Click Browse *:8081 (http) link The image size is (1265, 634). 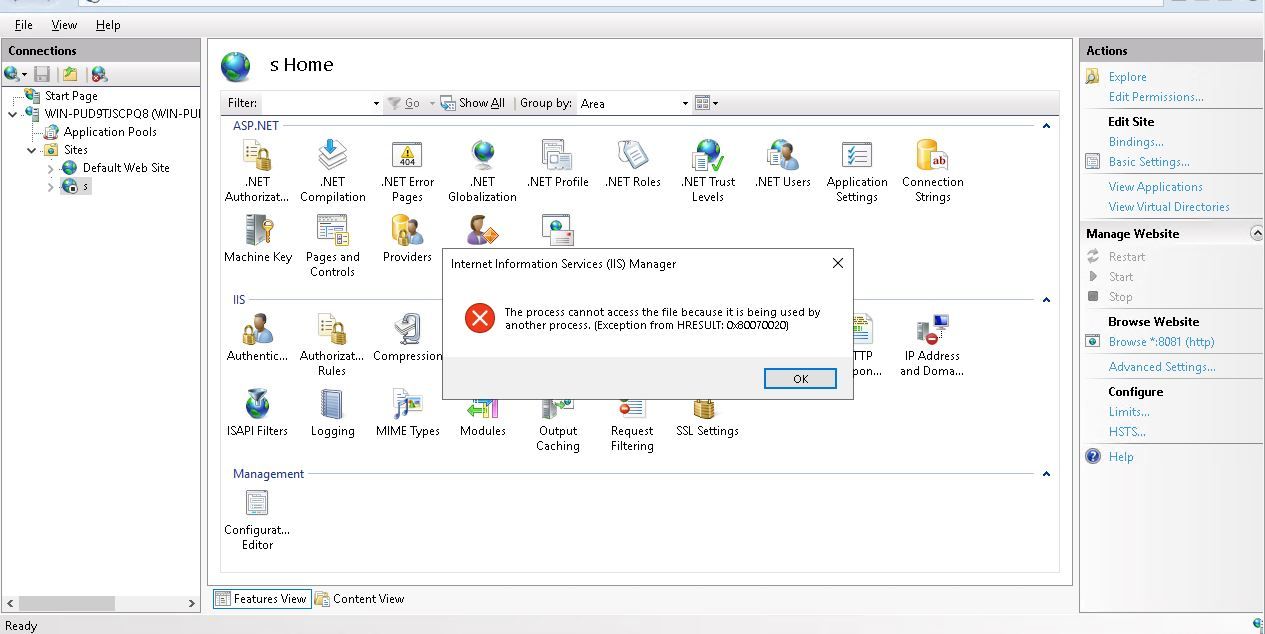click(1161, 342)
